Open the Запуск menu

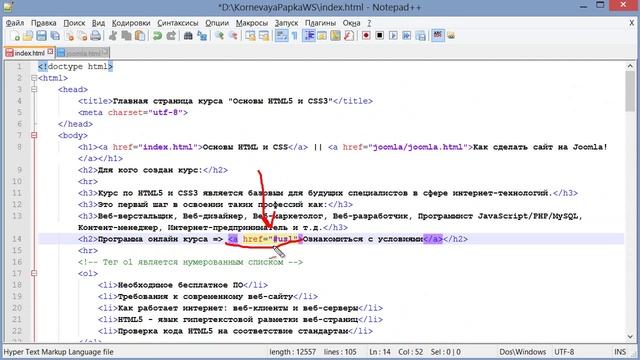286,23
